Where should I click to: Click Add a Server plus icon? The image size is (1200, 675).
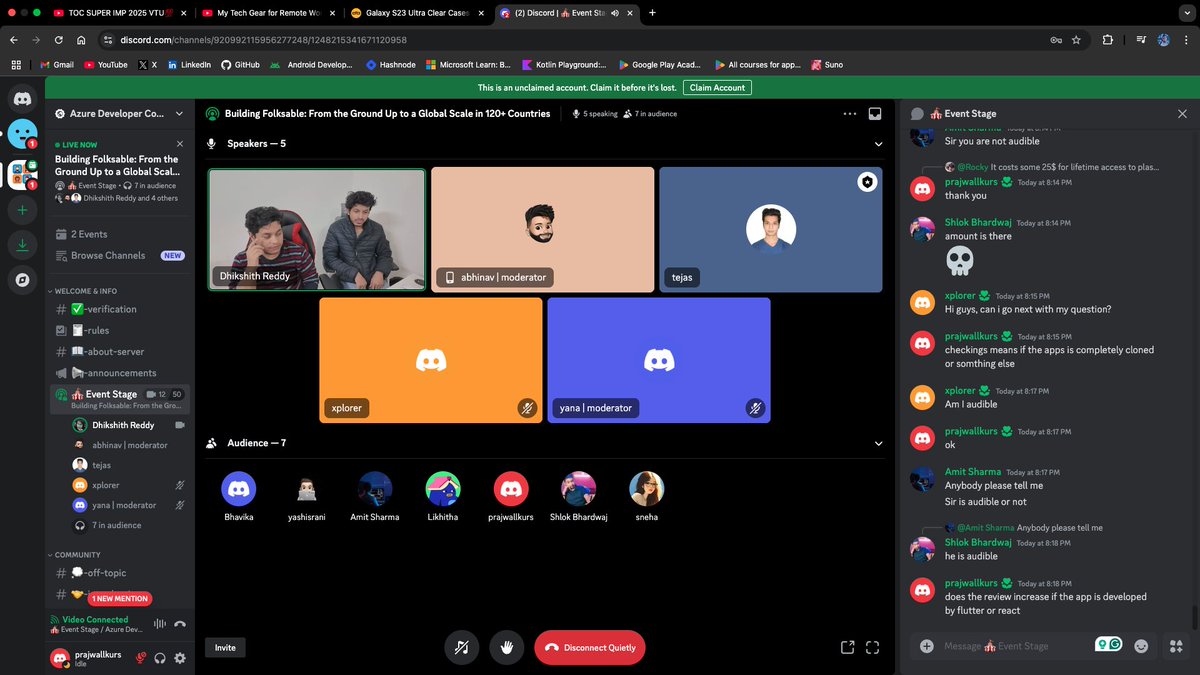[x=22, y=211]
